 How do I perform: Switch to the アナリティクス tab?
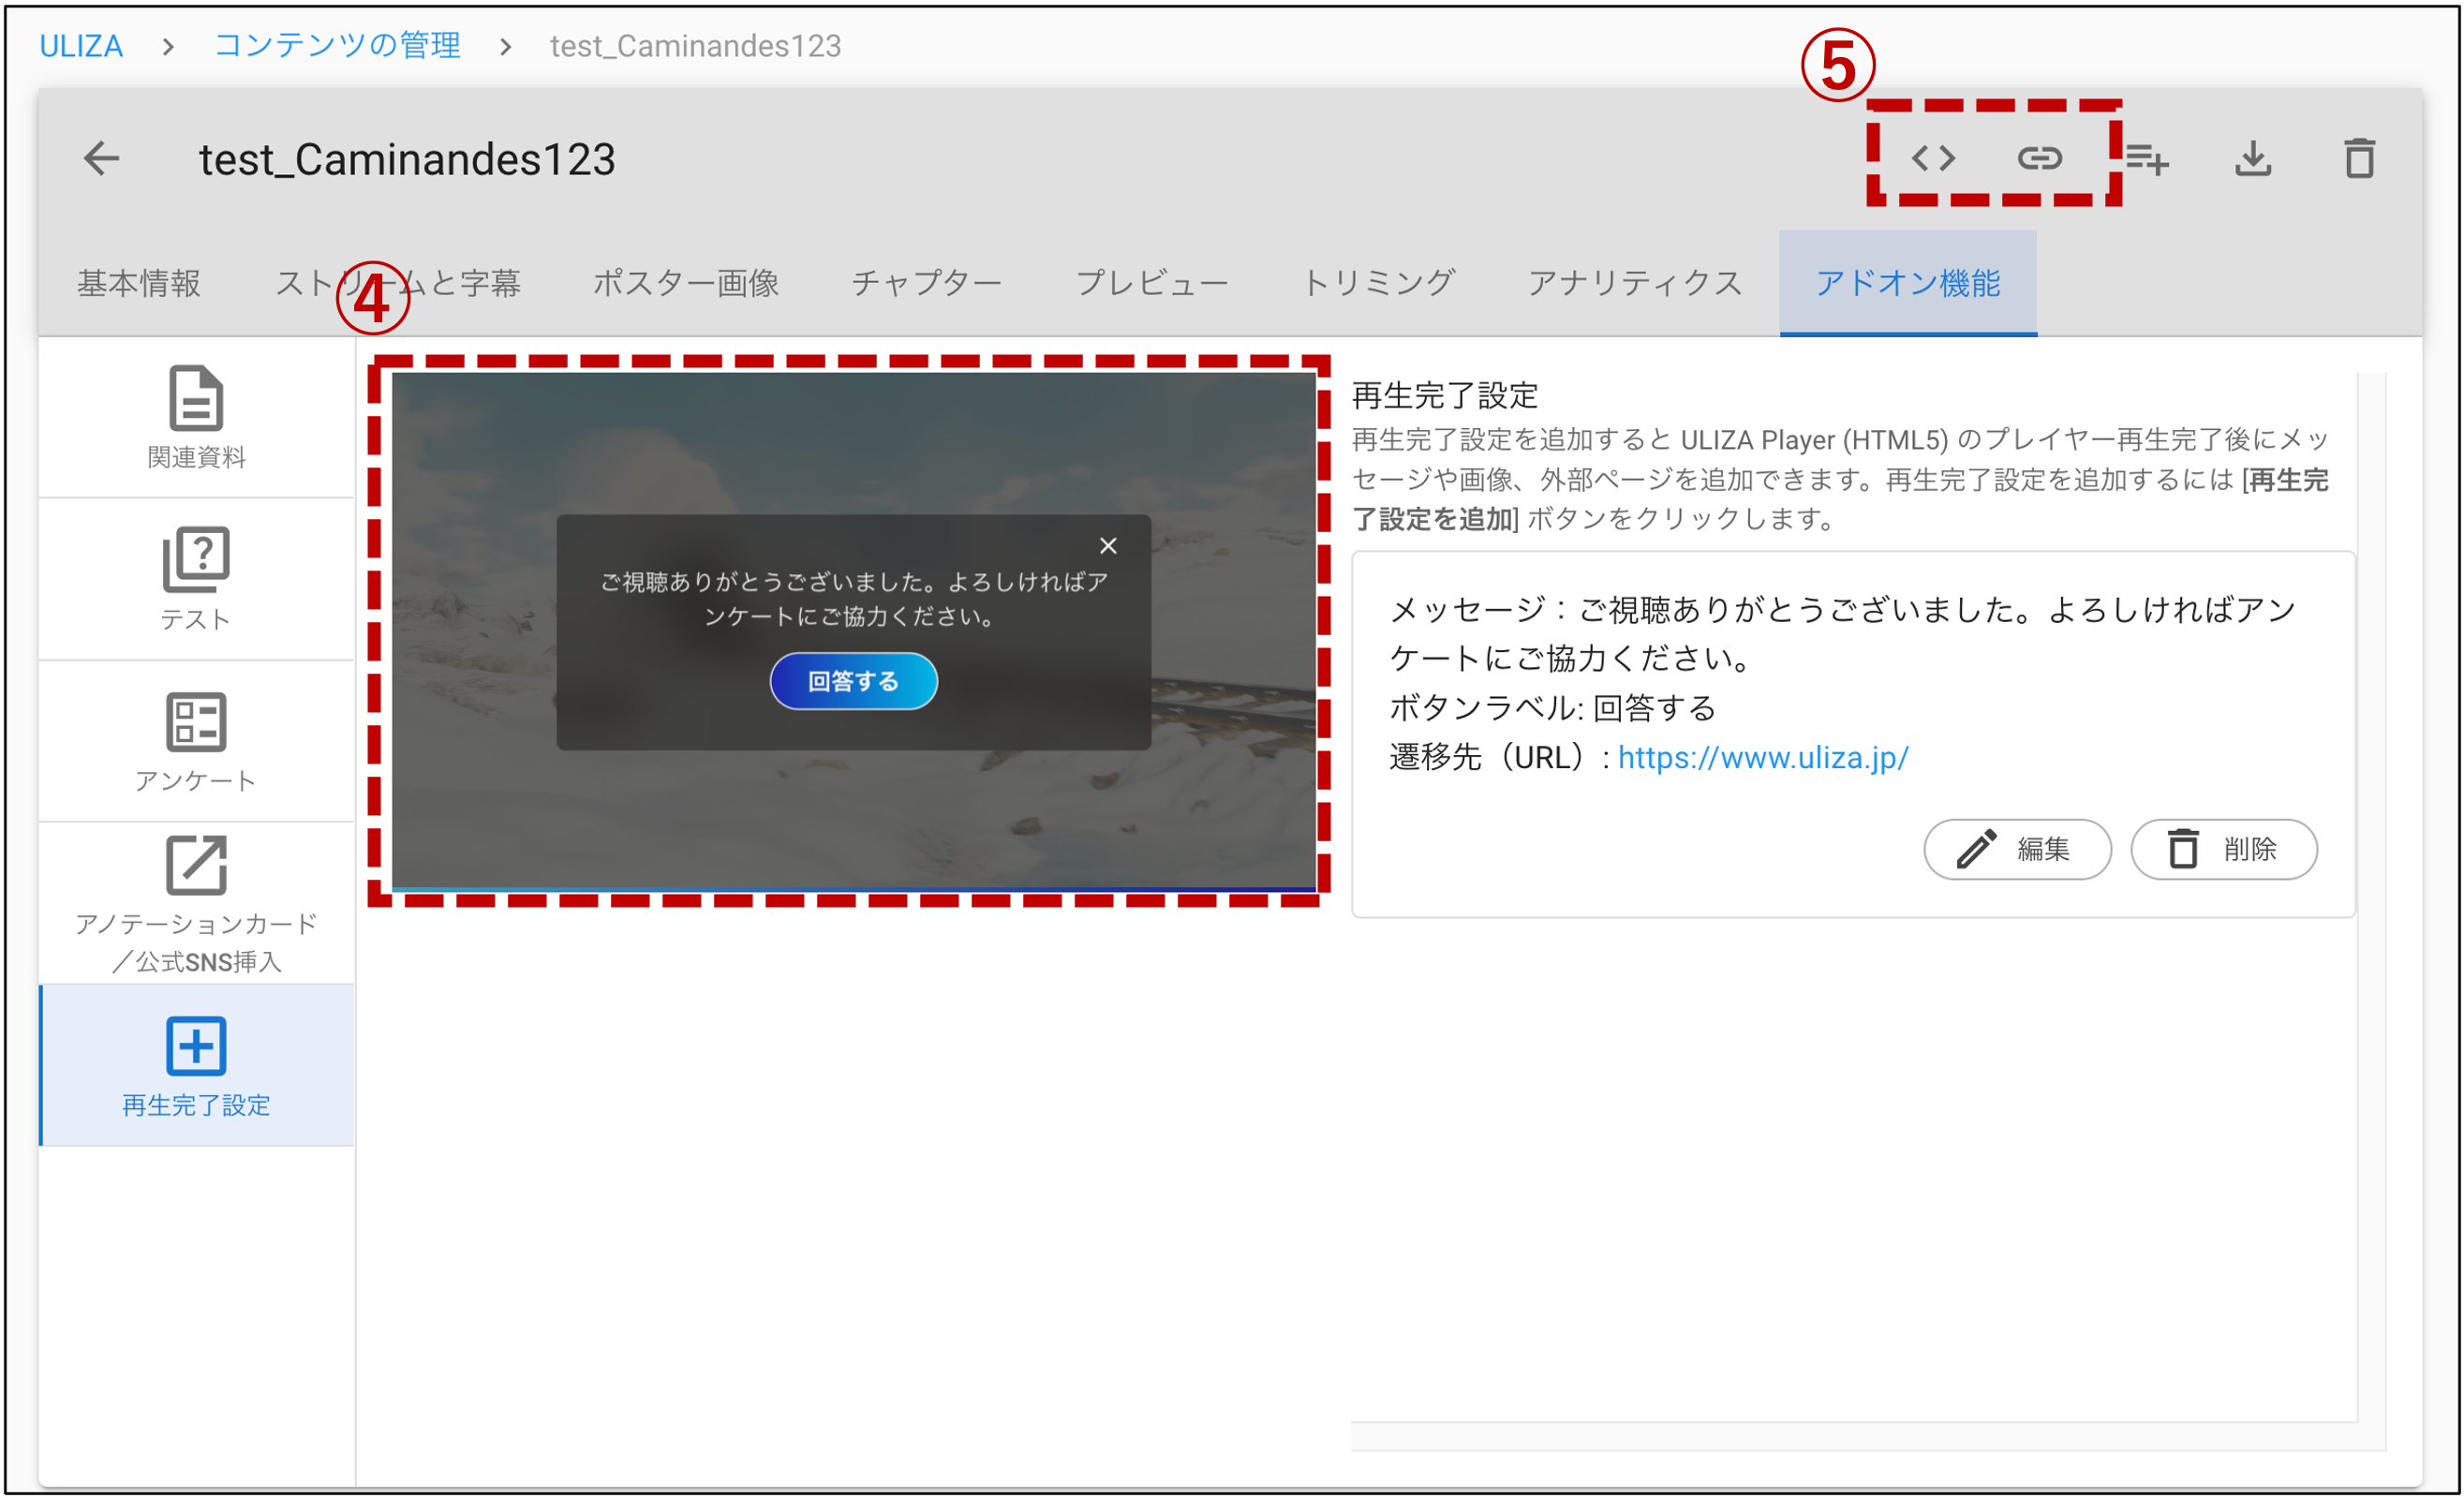pos(1635,283)
